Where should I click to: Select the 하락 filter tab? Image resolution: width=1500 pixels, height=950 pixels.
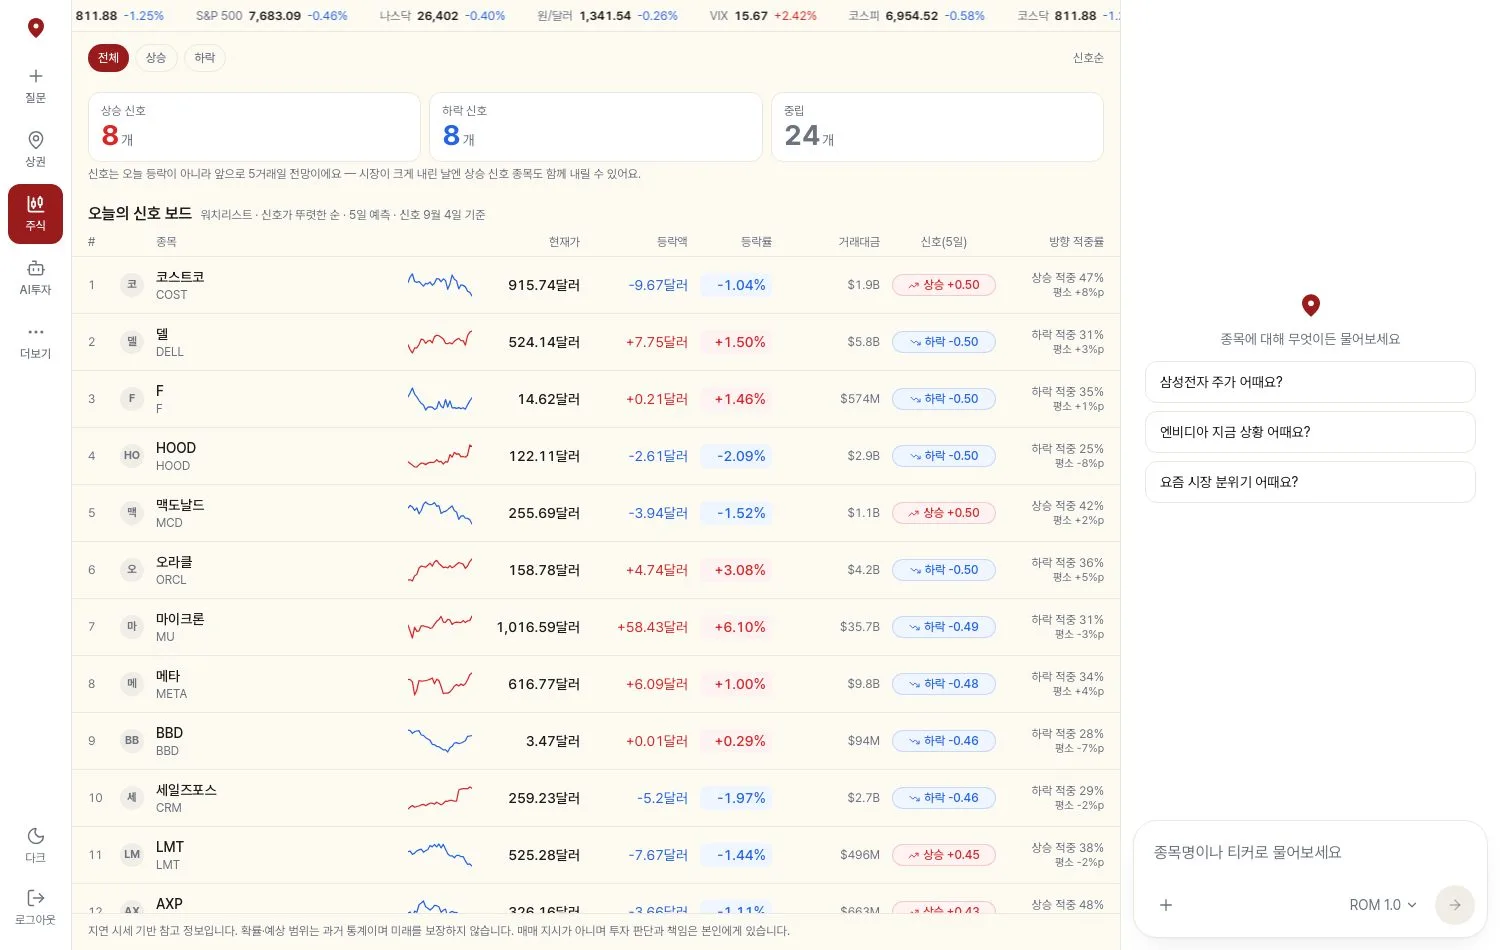coord(205,58)
